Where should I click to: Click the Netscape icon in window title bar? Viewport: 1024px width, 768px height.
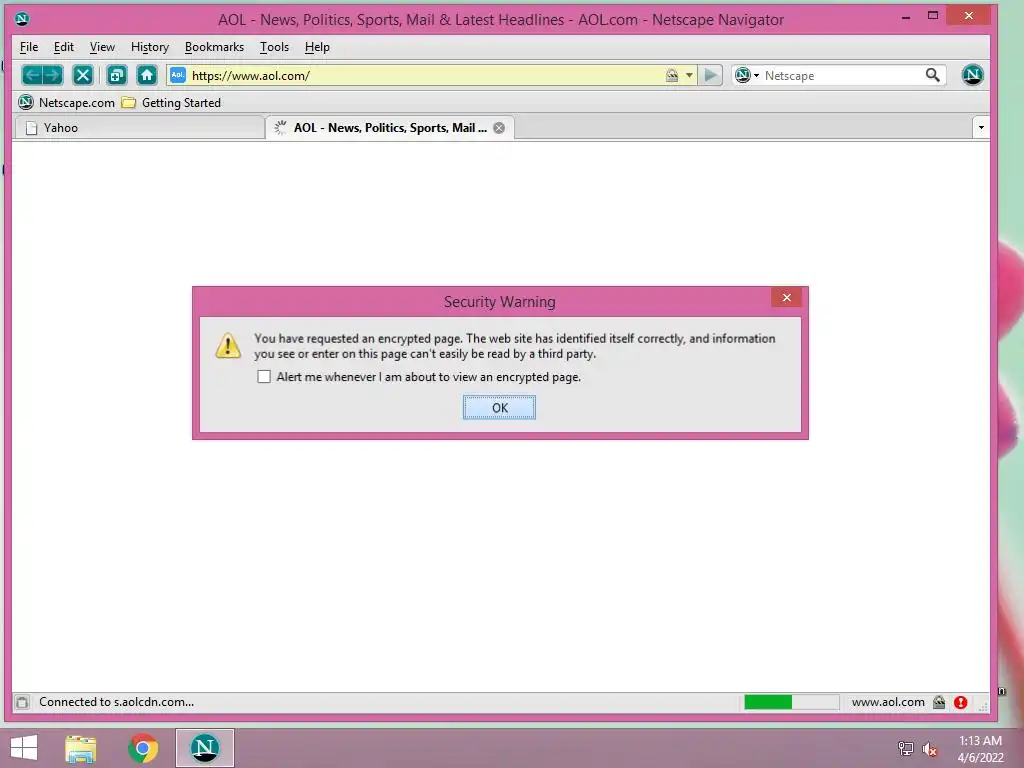(22, 19)
